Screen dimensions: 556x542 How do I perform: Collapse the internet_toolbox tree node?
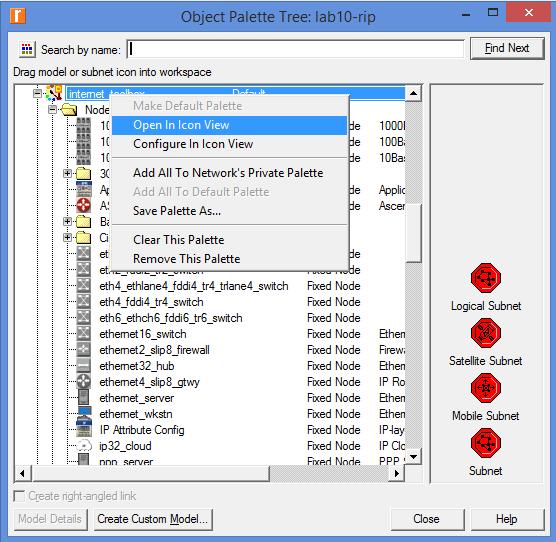pos(37,94)
